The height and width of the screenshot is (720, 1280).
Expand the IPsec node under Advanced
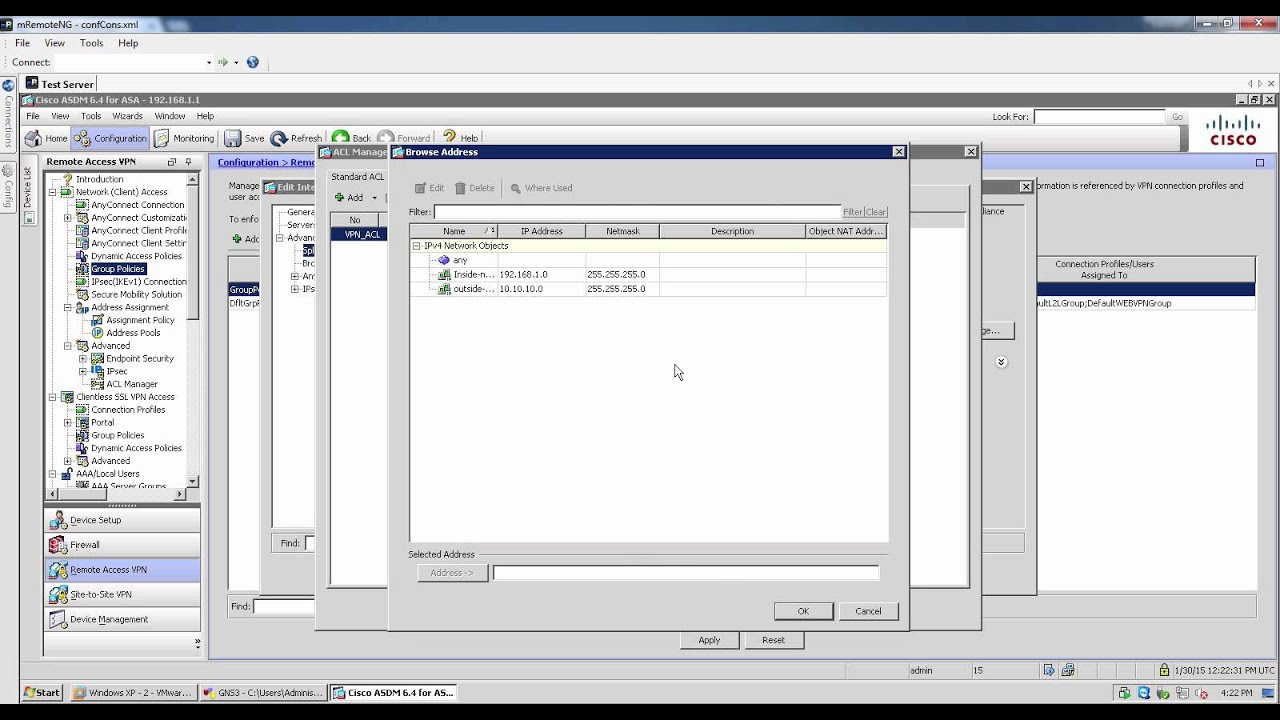83,372
